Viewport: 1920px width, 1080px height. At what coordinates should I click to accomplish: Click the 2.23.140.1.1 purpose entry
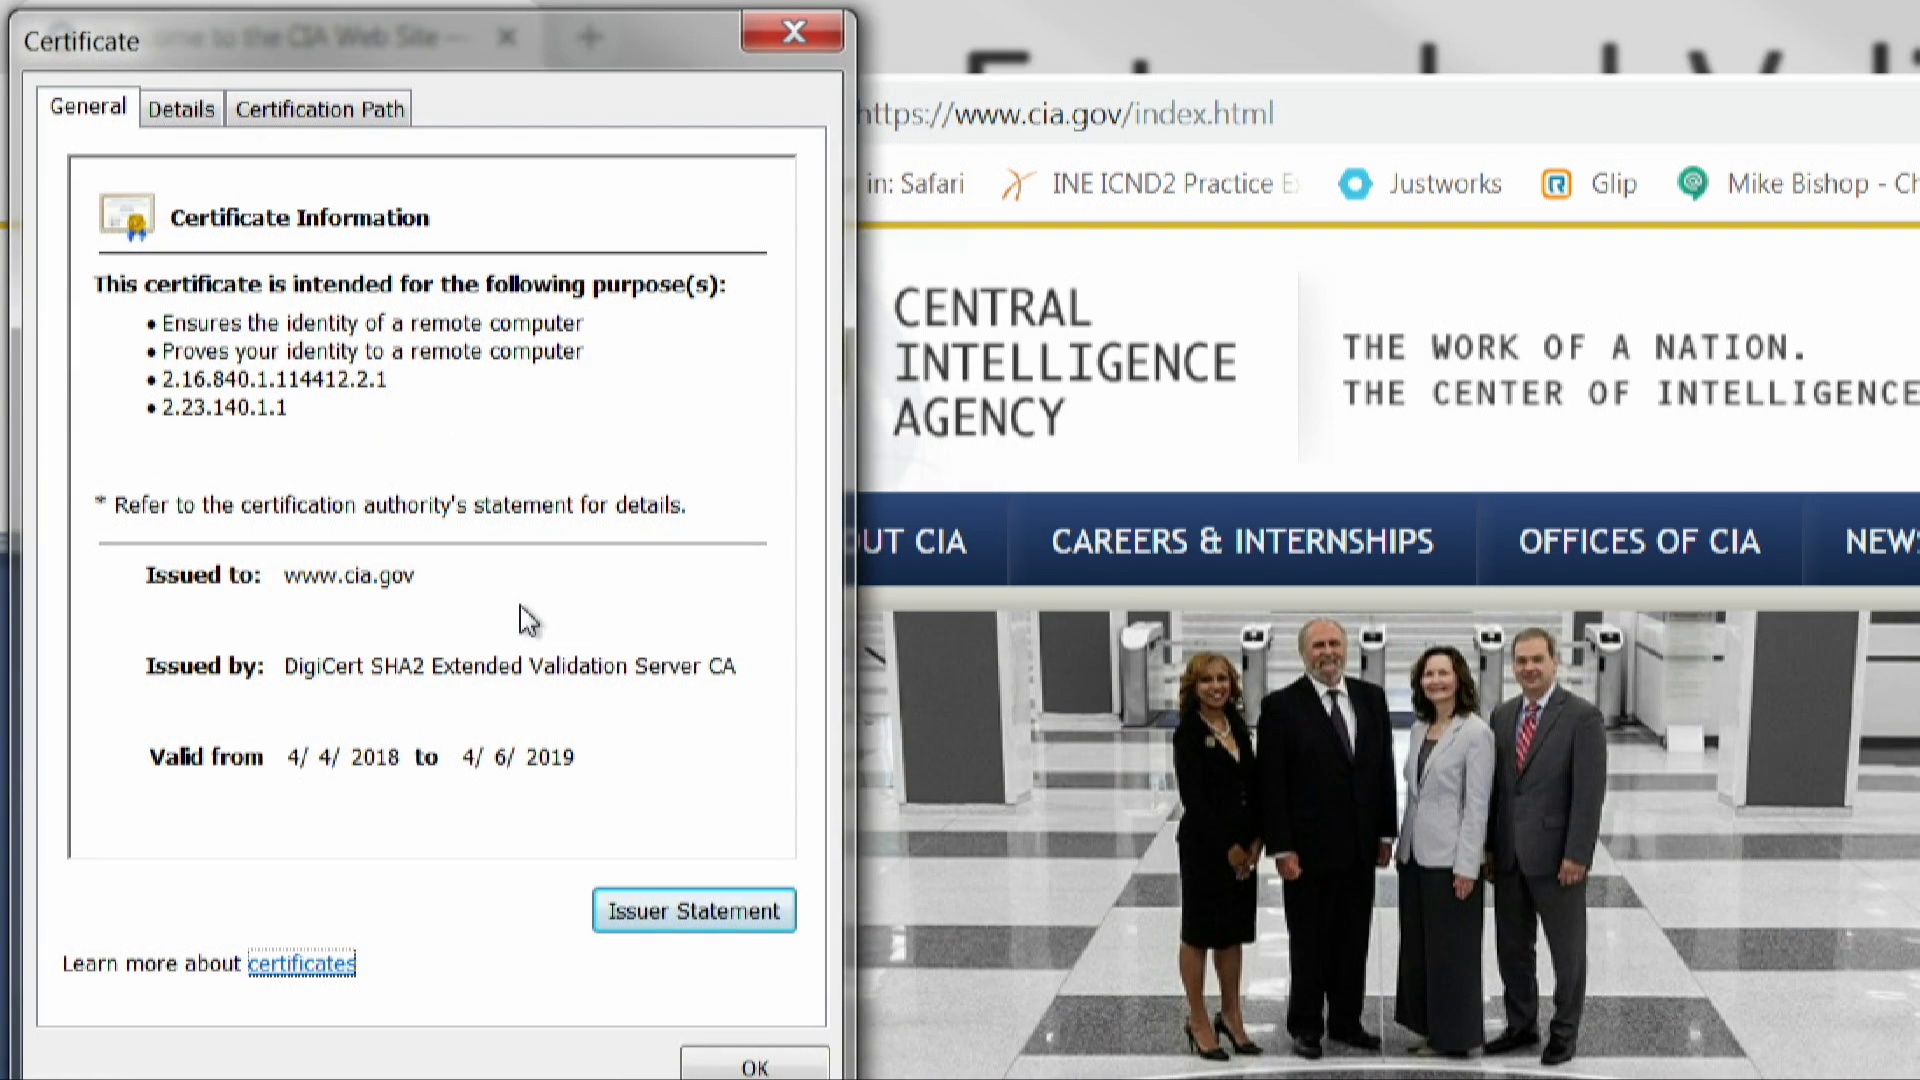(x=224, y=408)
